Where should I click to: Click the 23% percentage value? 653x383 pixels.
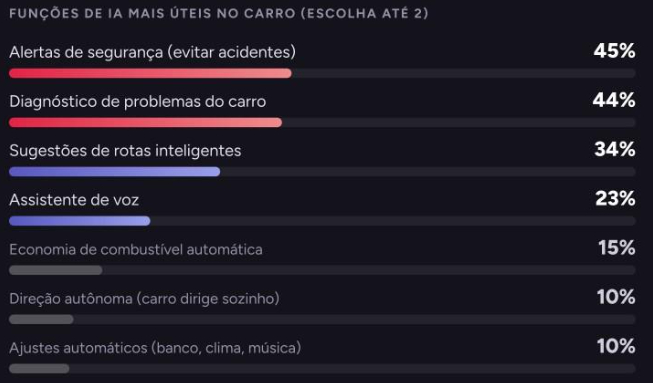(x=616, y=199)
